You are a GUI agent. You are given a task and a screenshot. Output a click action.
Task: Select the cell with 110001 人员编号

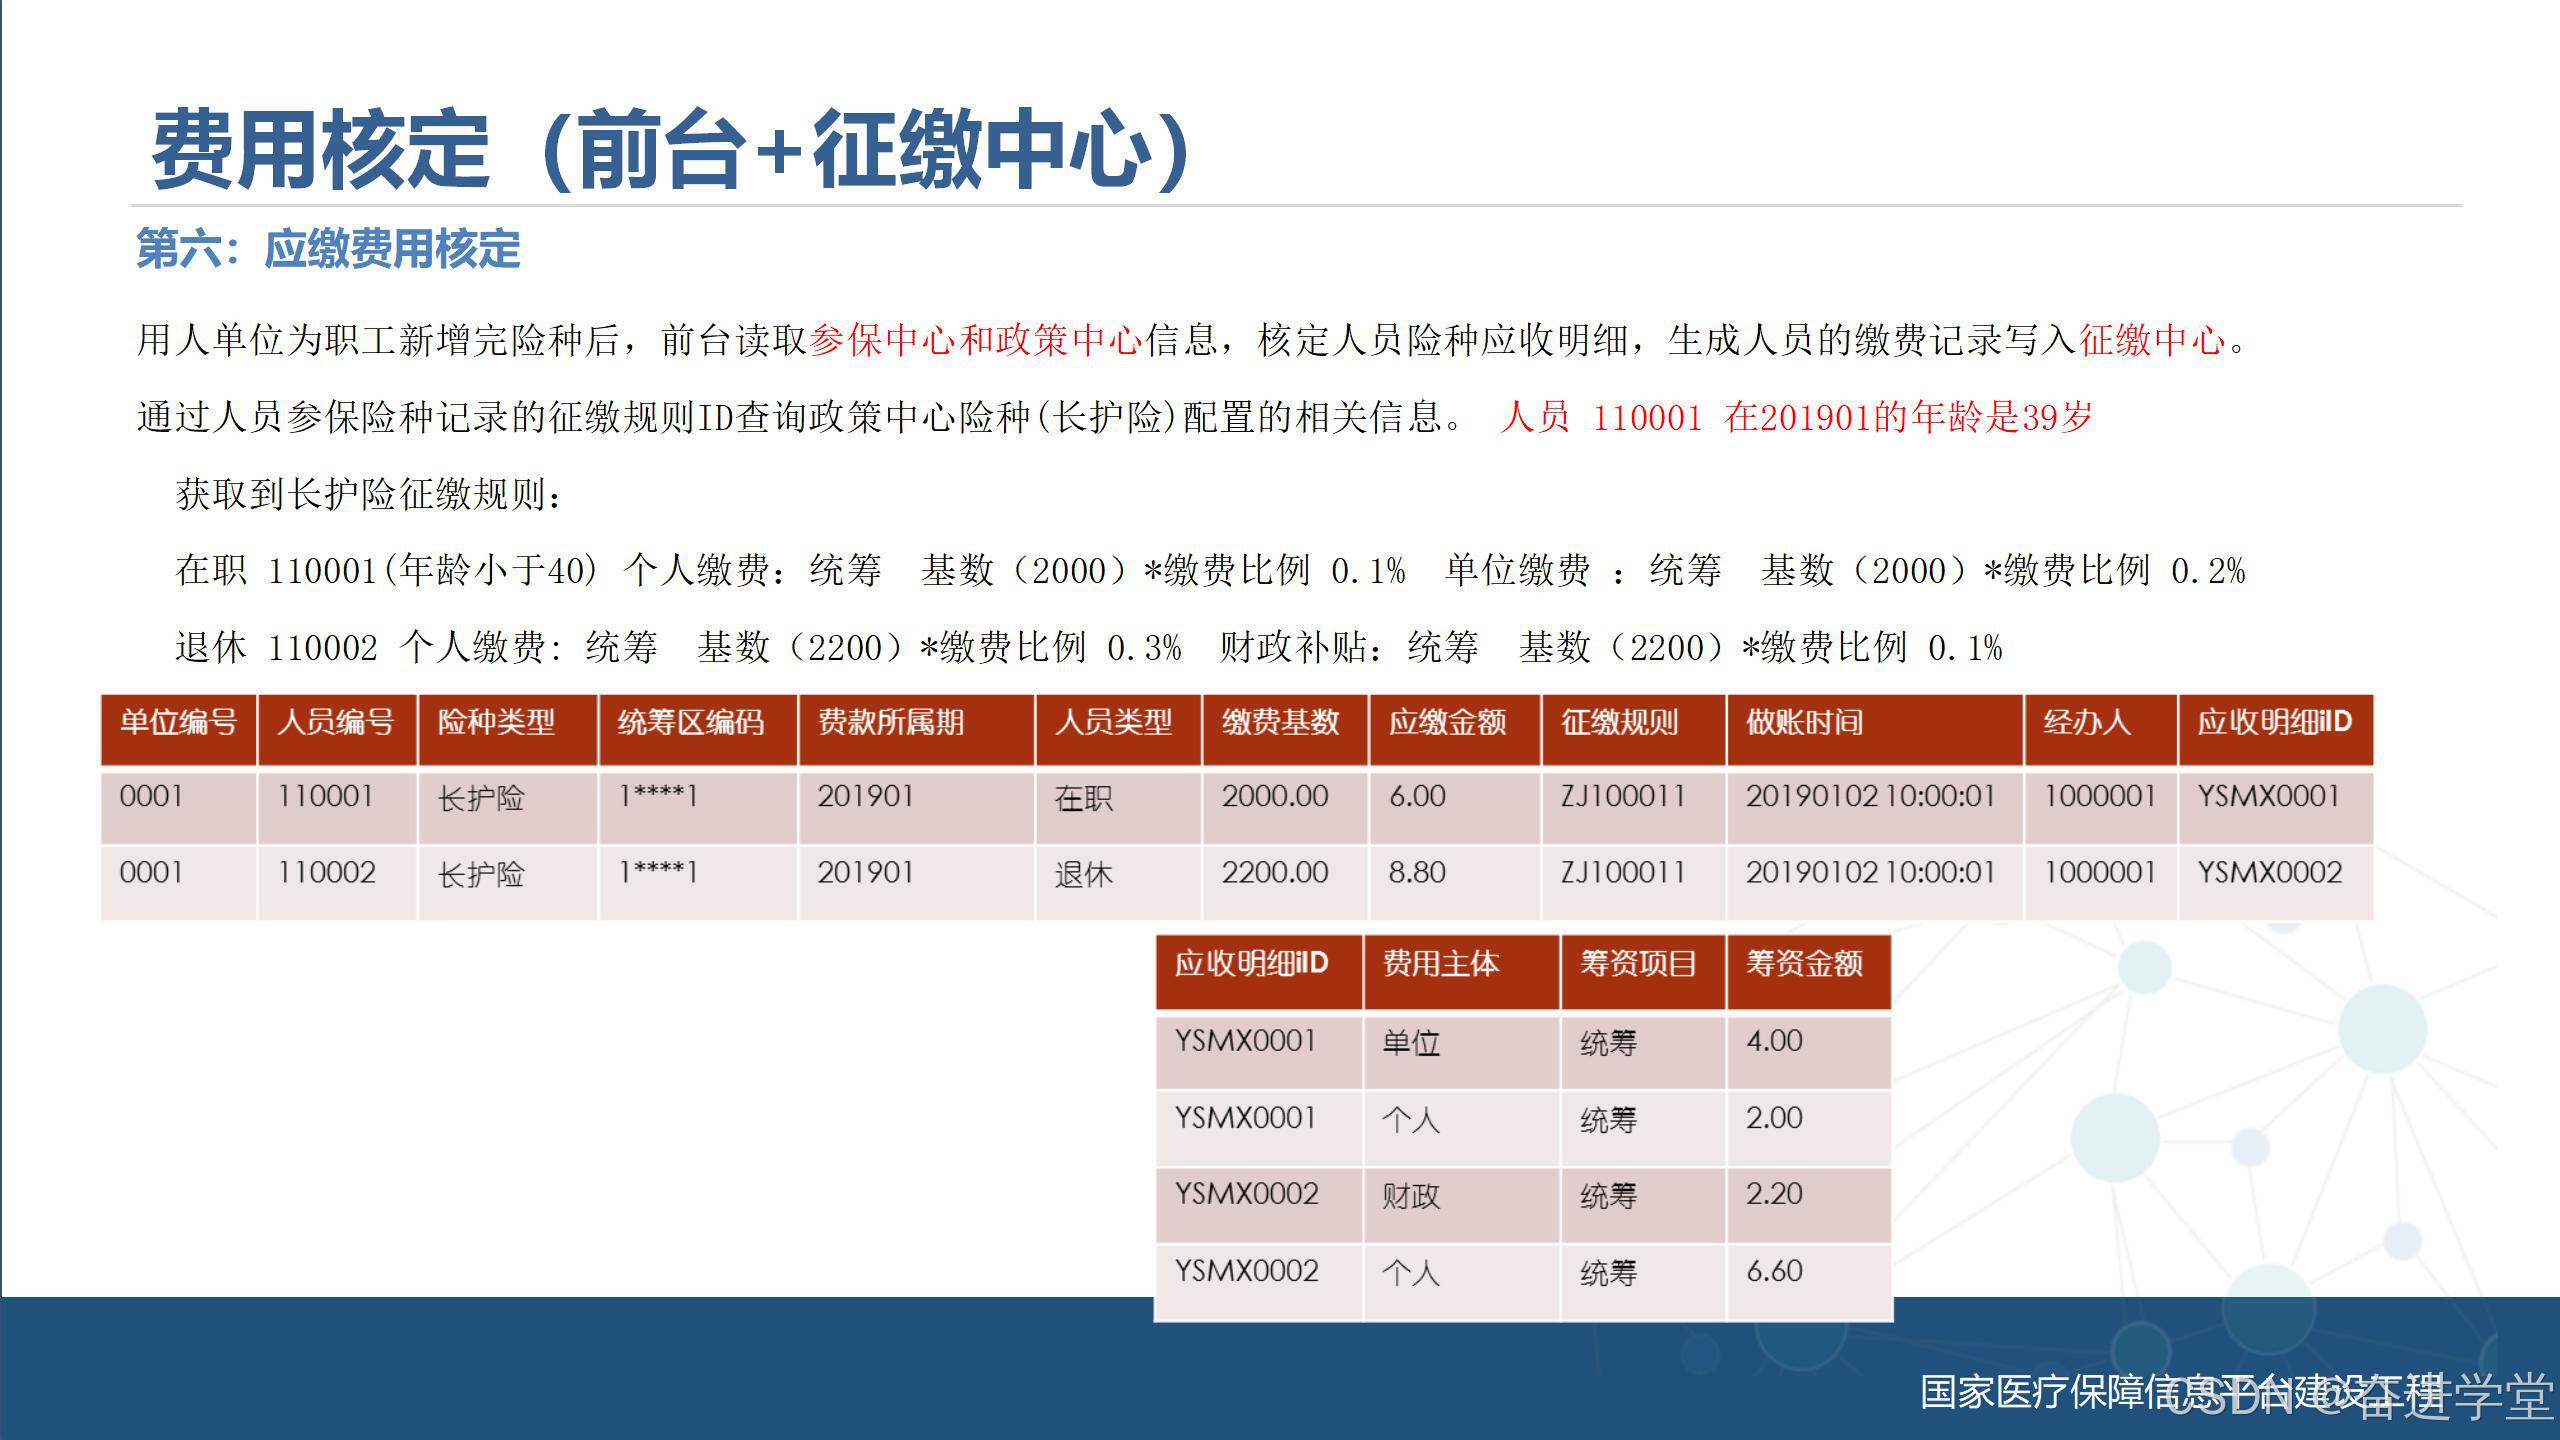pyautogui.click(x=326, y=797)
